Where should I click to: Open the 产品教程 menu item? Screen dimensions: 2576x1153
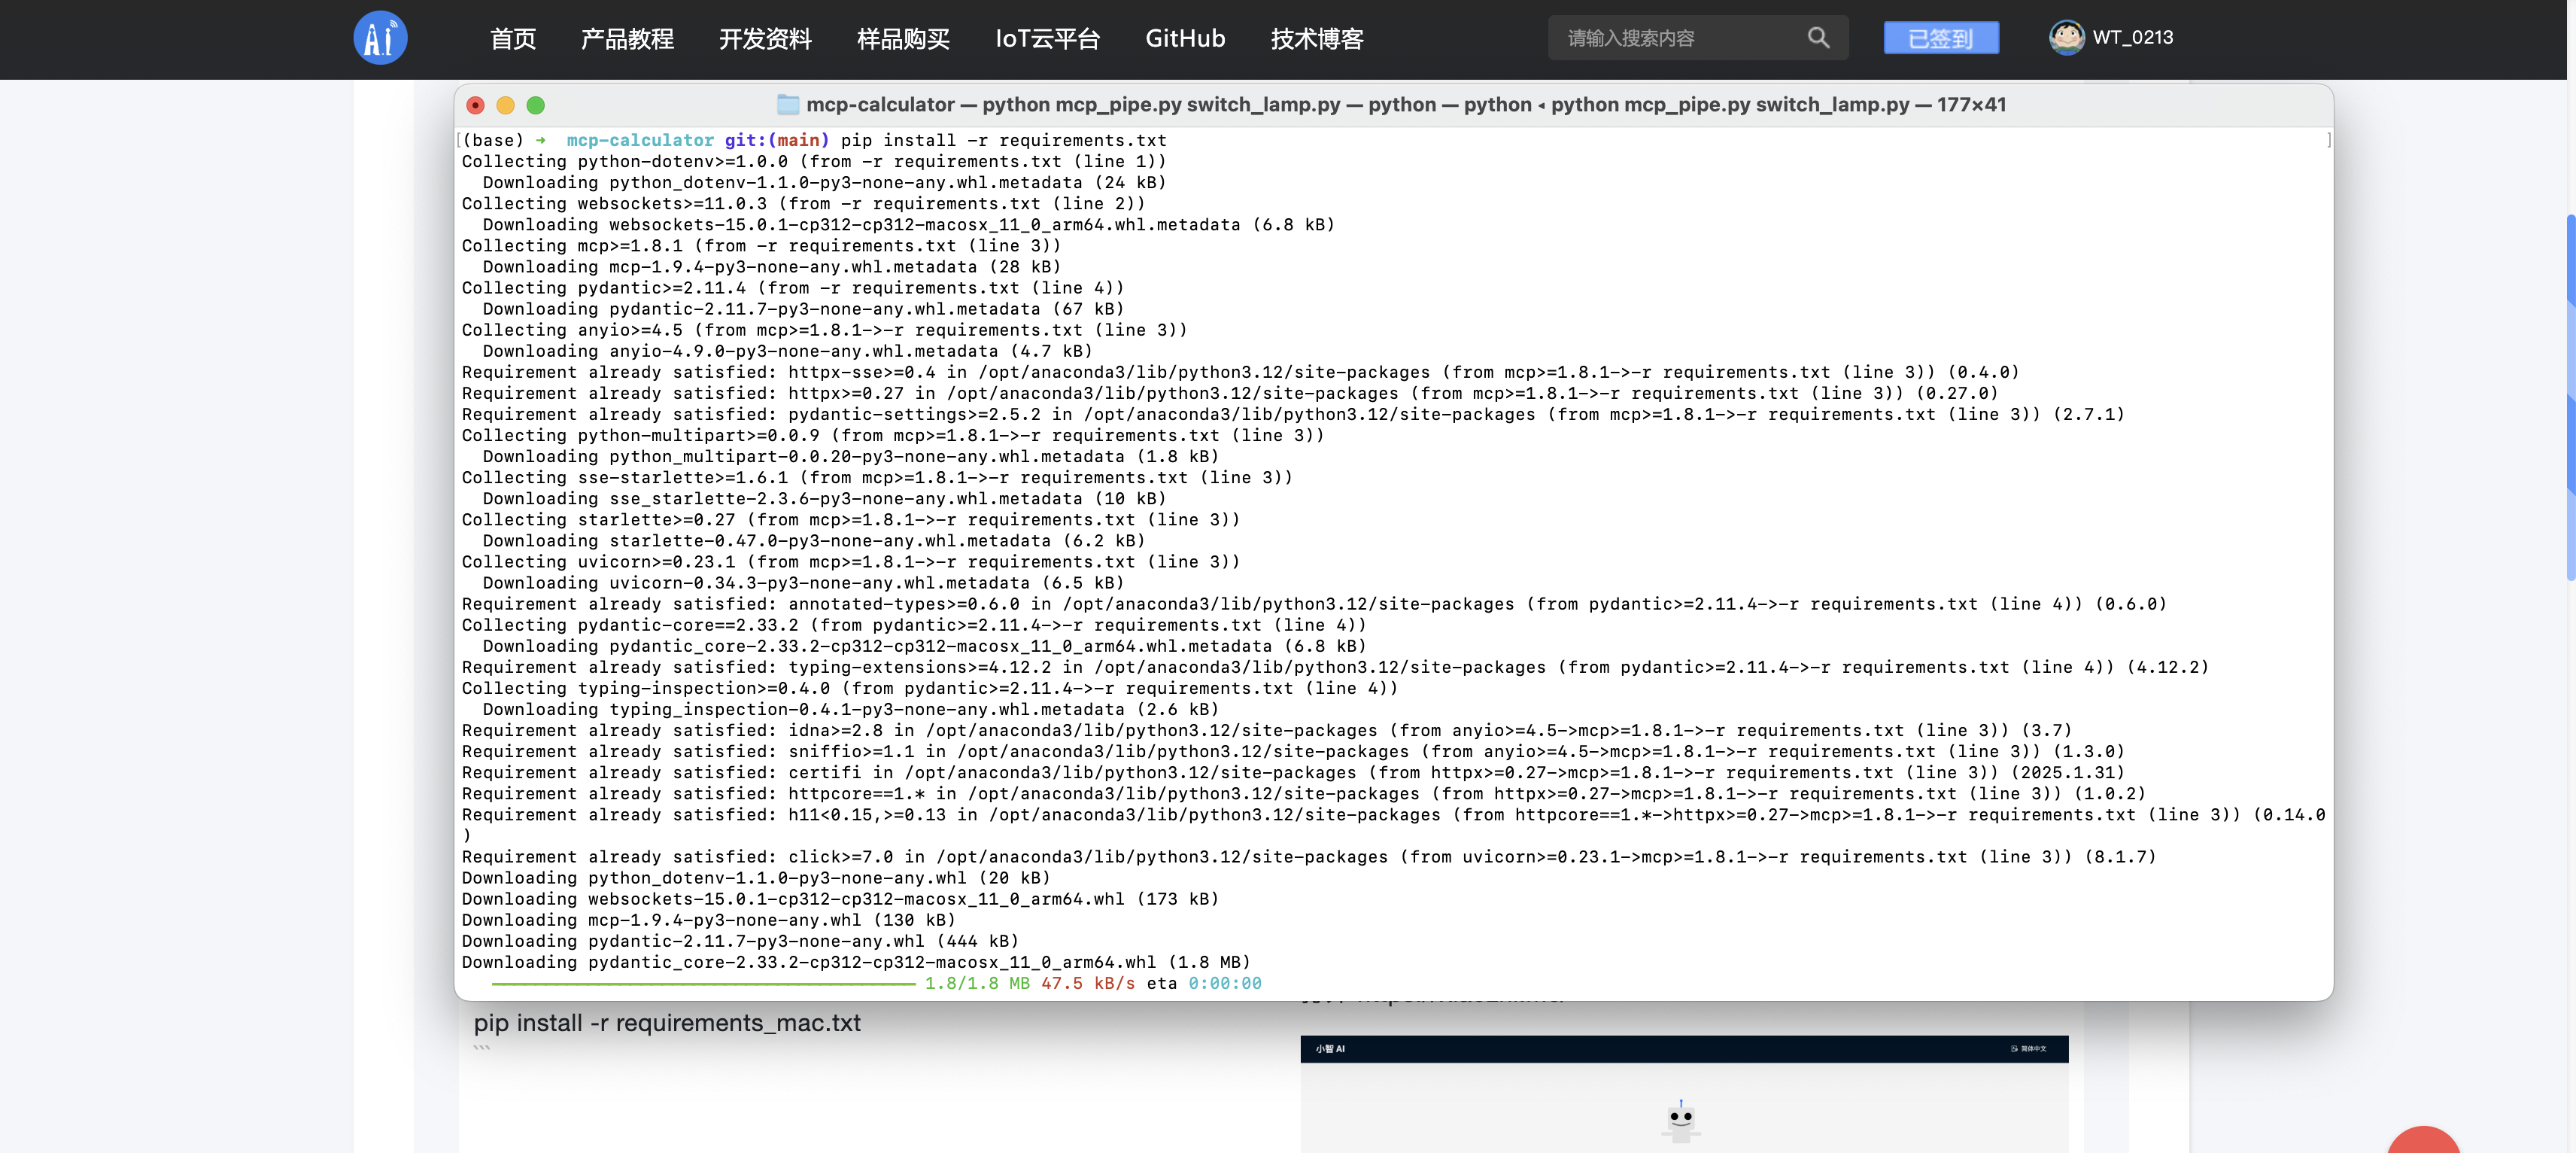click(x=627, y=39)
